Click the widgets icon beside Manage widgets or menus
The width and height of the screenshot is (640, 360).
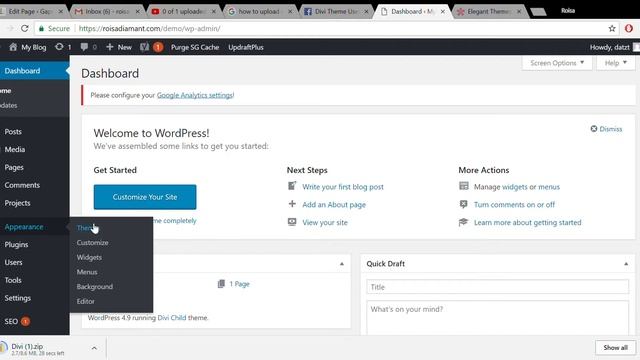(x=464, y=186)
